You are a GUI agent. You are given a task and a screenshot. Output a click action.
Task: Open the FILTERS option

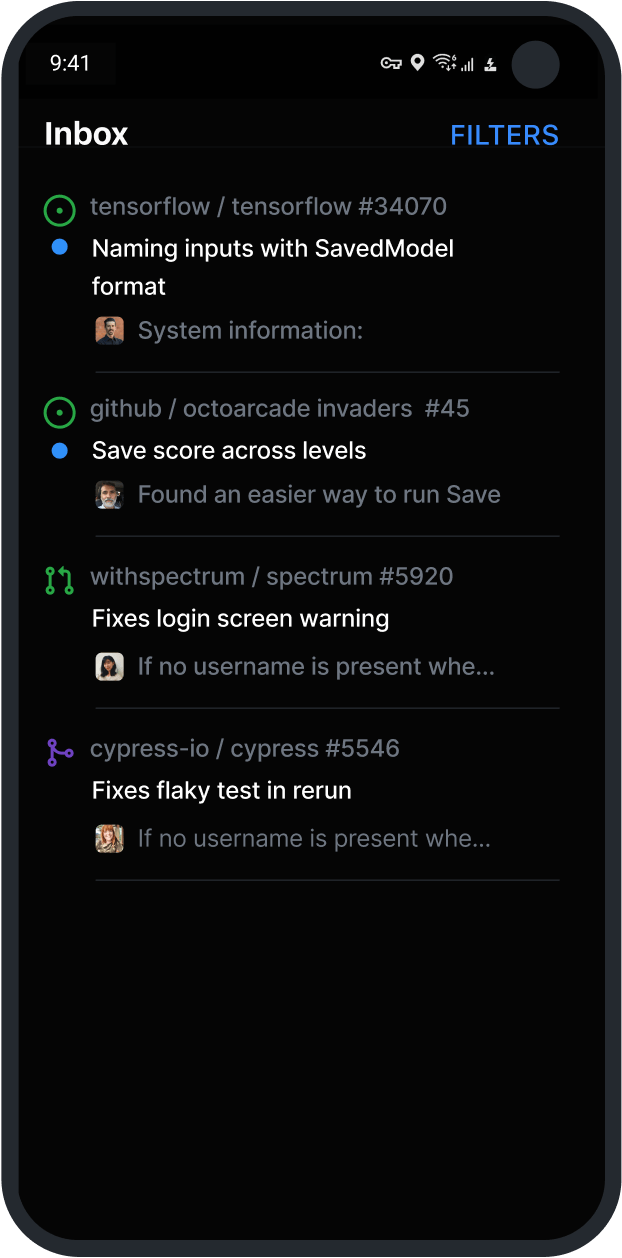[x=504, y=135]
